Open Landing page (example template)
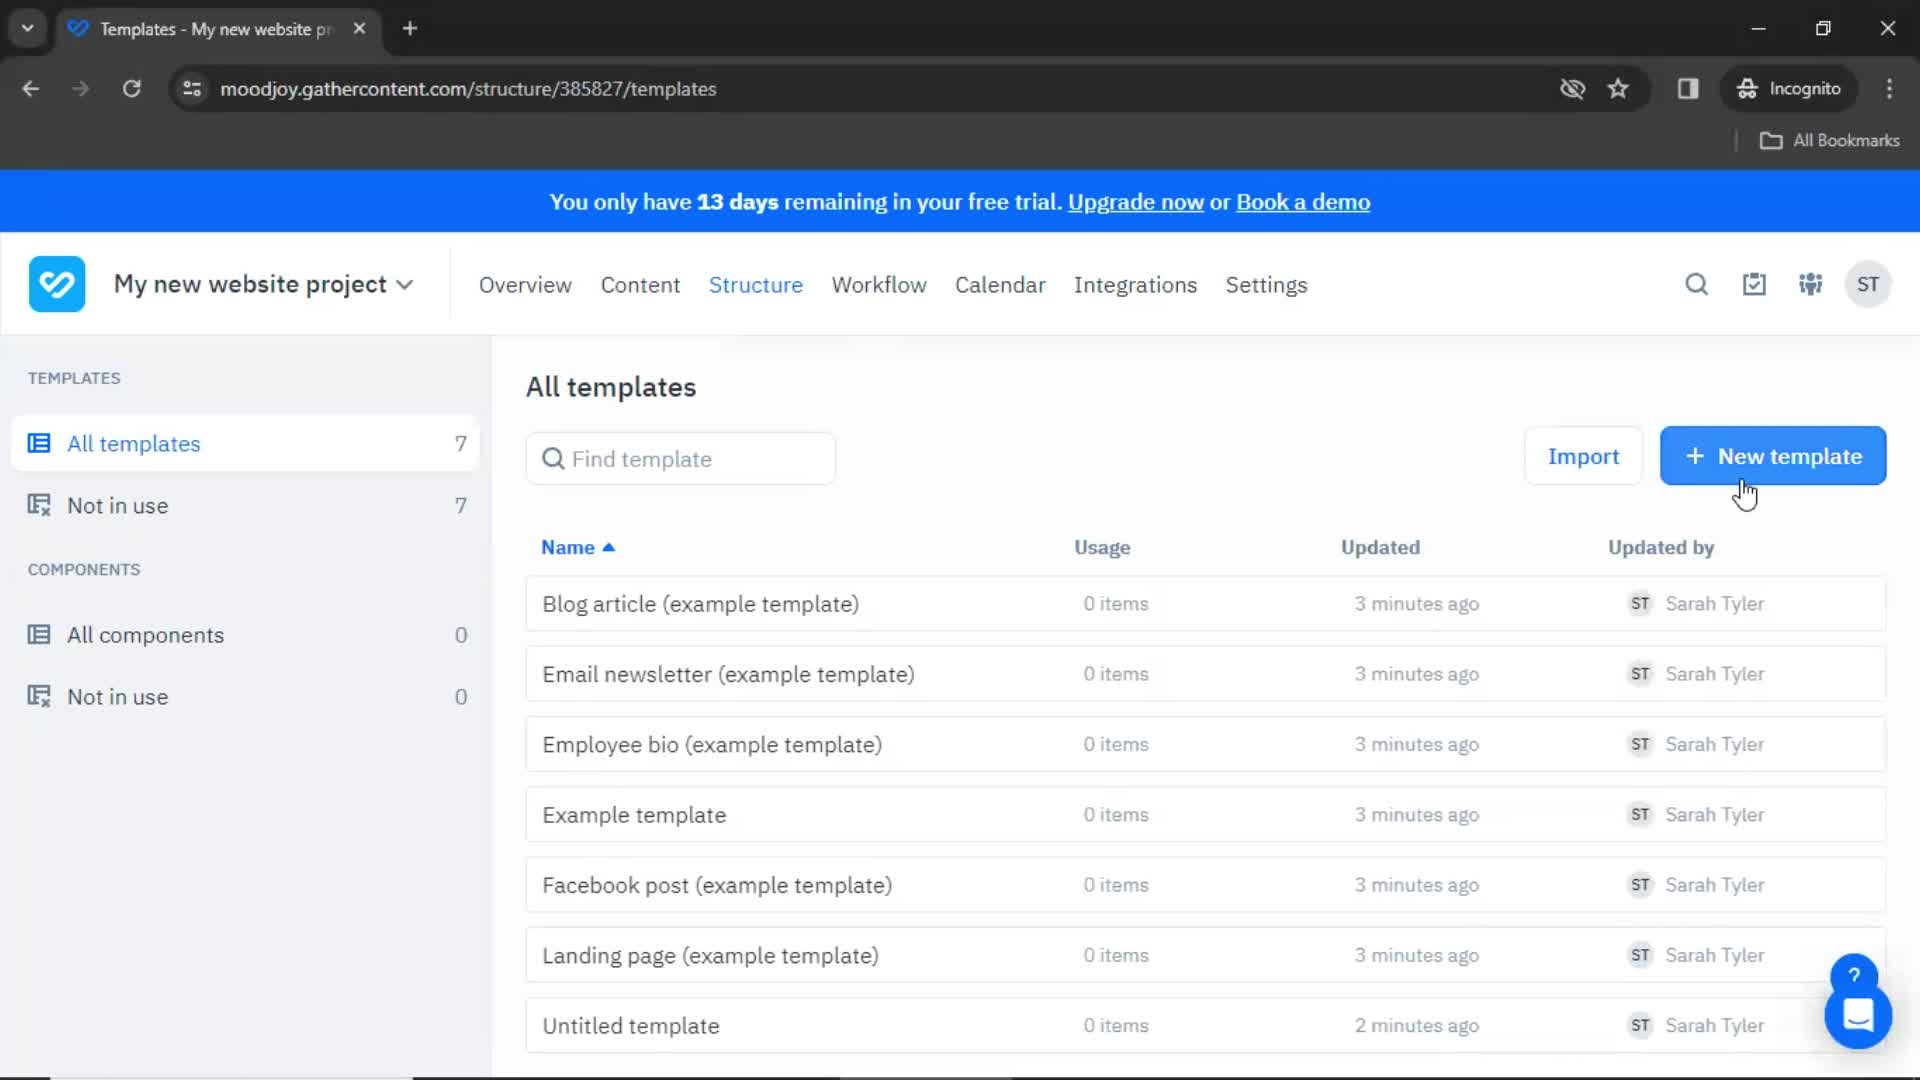 (x=1205, y=956)
